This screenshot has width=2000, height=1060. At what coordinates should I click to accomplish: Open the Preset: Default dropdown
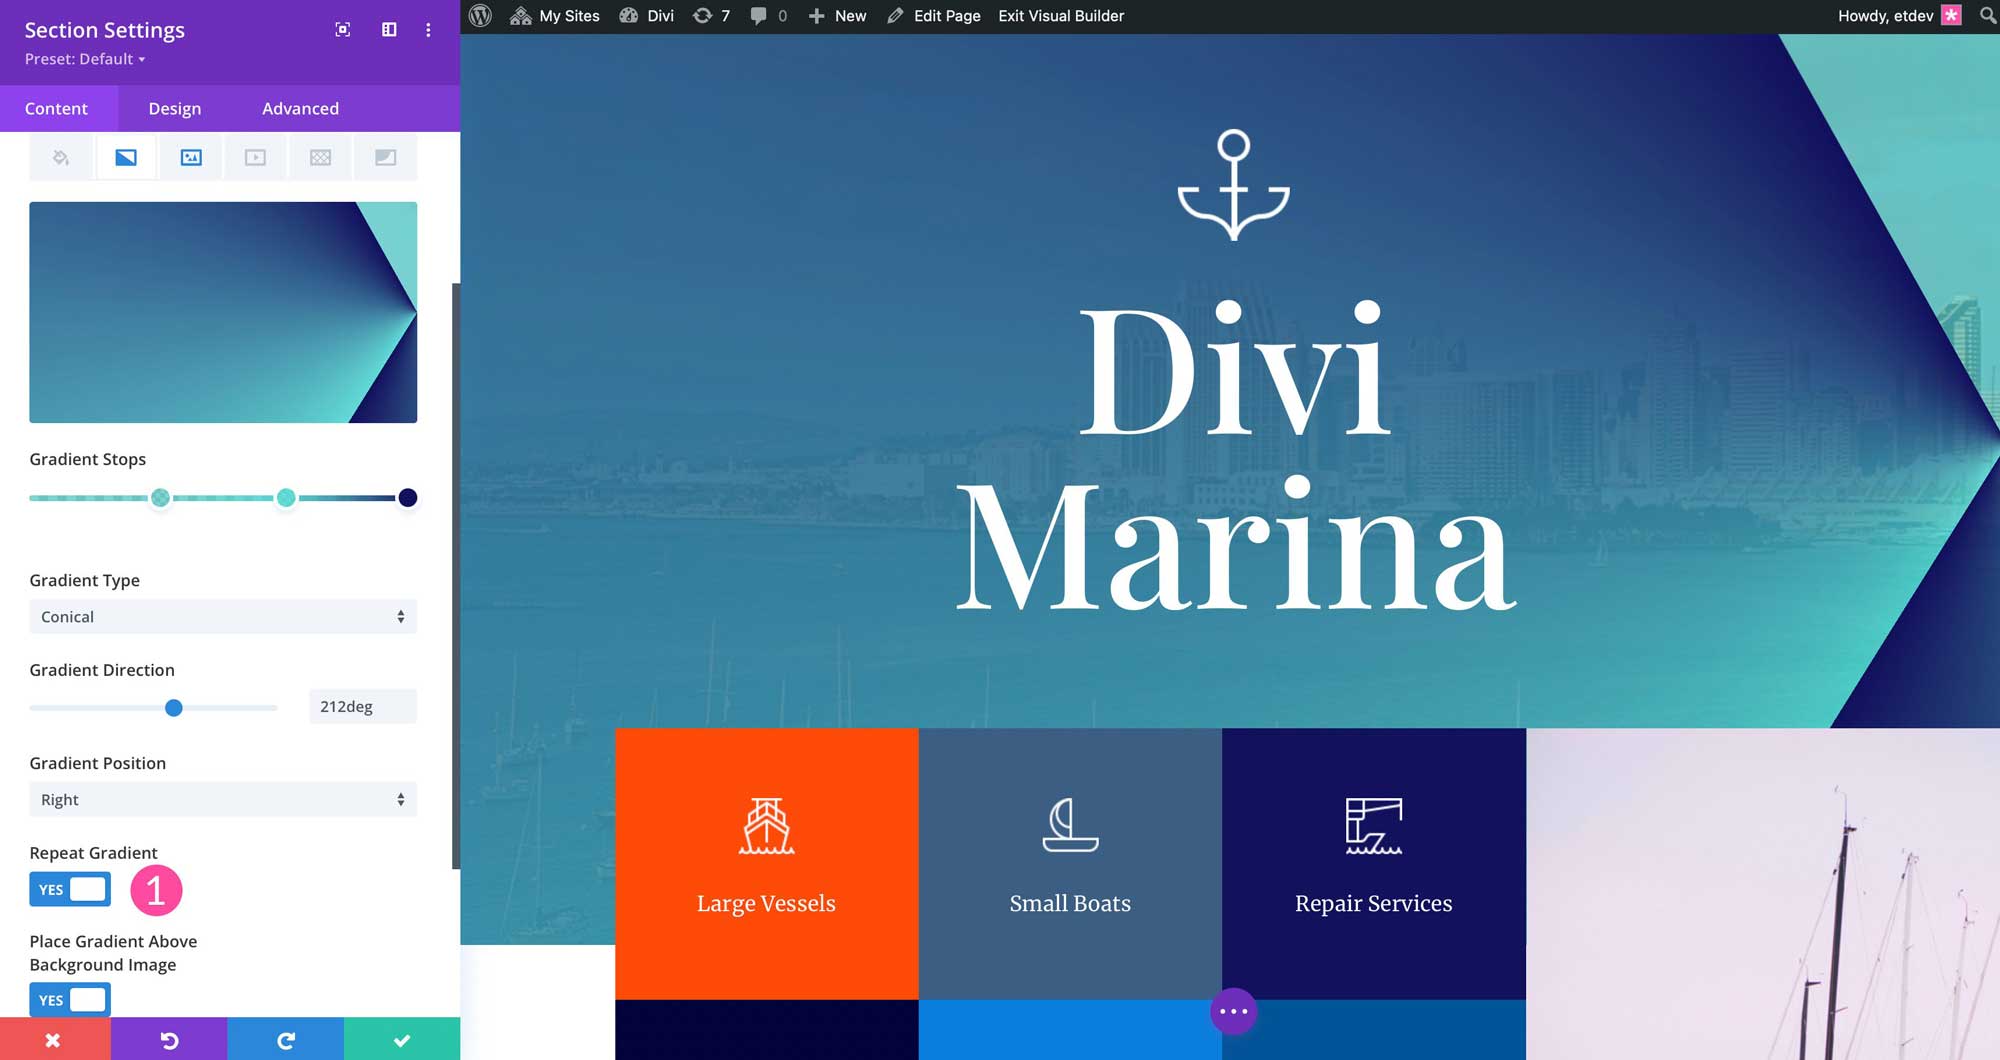point(84,59)
